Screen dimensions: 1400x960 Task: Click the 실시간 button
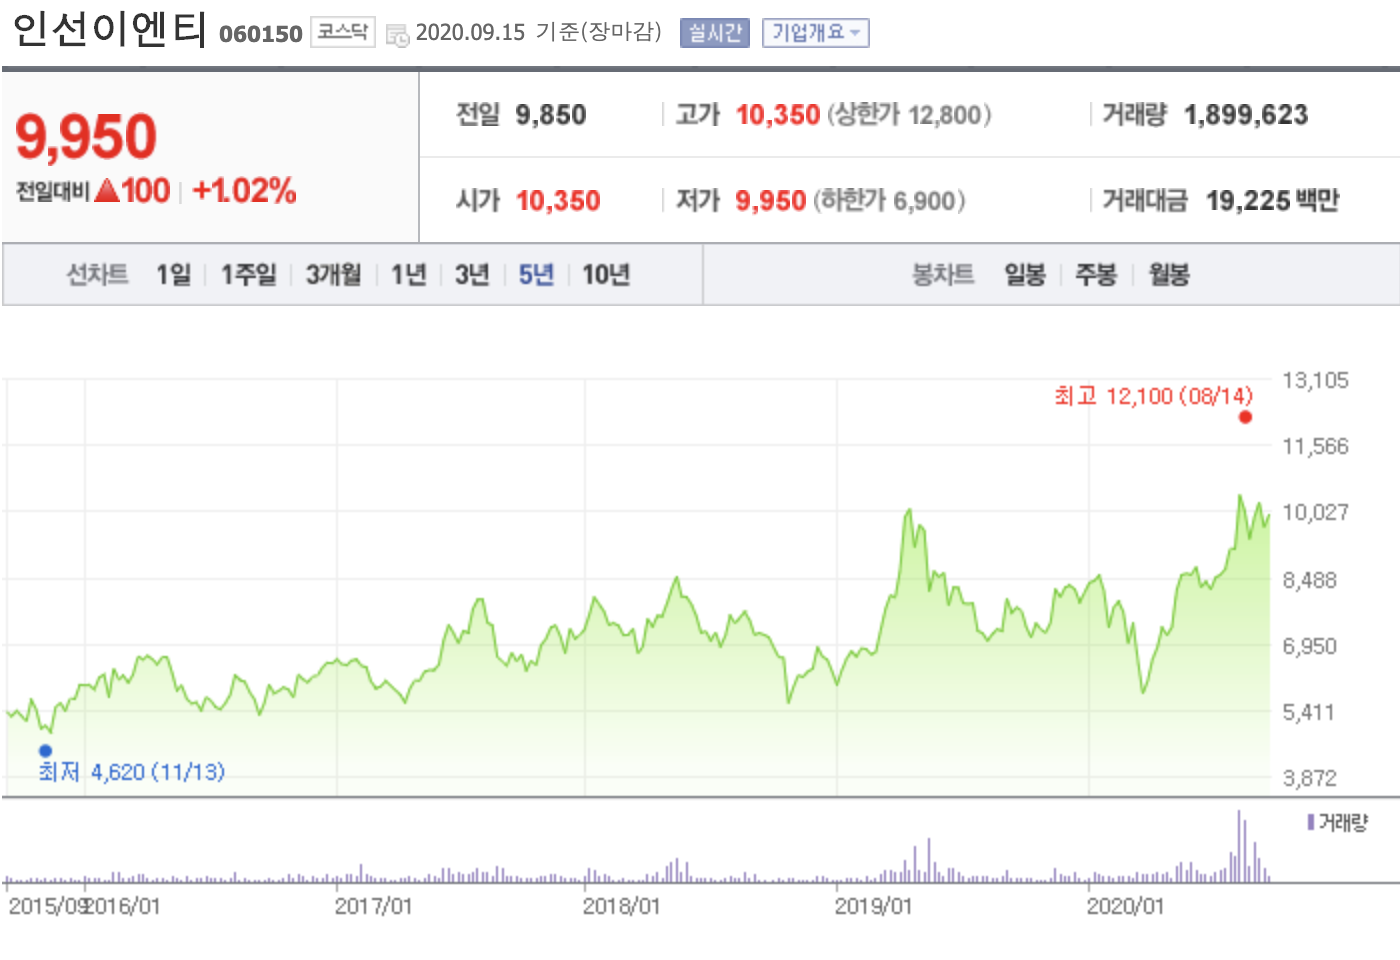pyautogui.click(x=714, y=33)
